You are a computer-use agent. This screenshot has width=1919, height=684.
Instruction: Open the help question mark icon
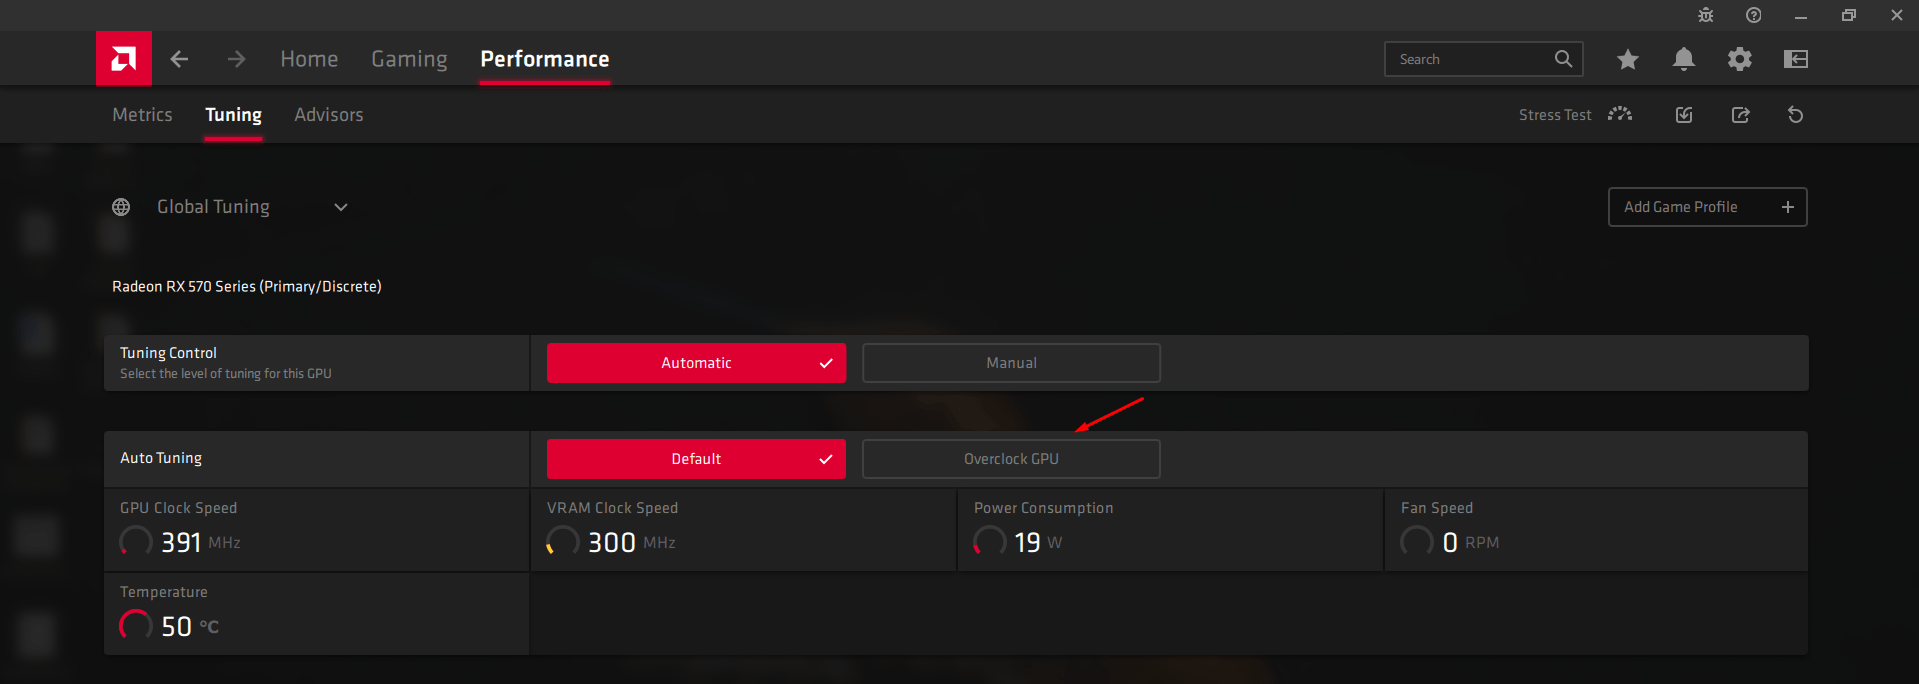coord(1754,15)
